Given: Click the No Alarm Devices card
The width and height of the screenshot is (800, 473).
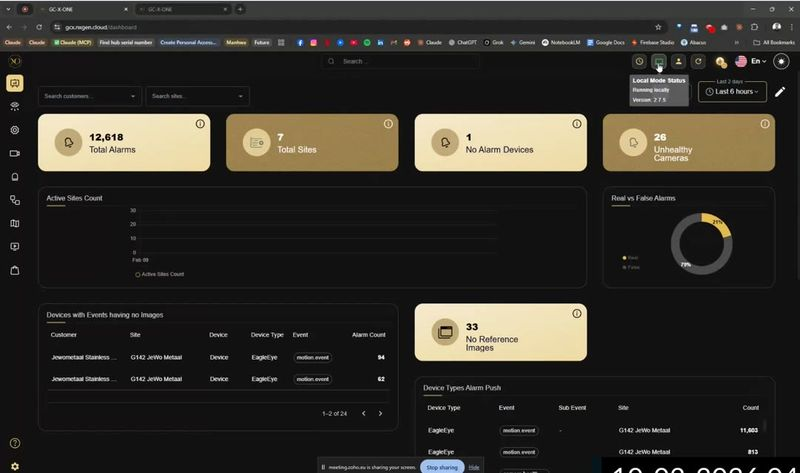Looking at the screenshot, I should pyautogui.click(x=501, y=142).
